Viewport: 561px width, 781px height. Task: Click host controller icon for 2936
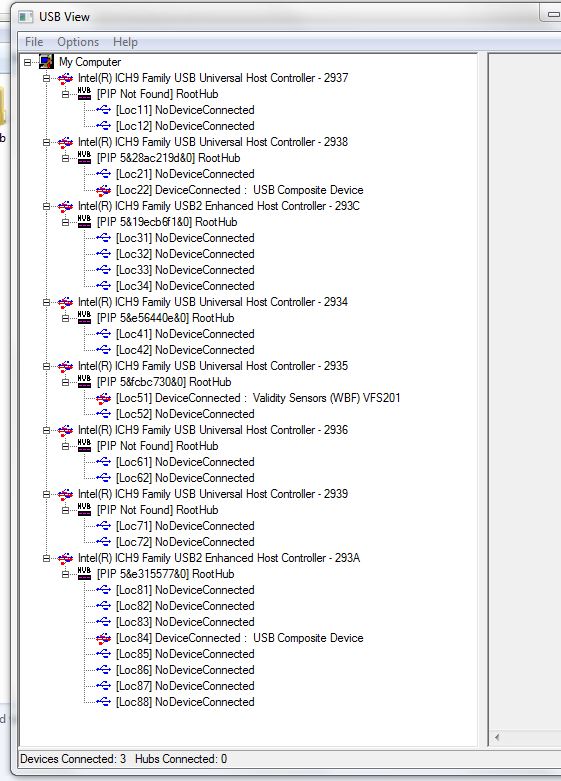tap(65, 430)
